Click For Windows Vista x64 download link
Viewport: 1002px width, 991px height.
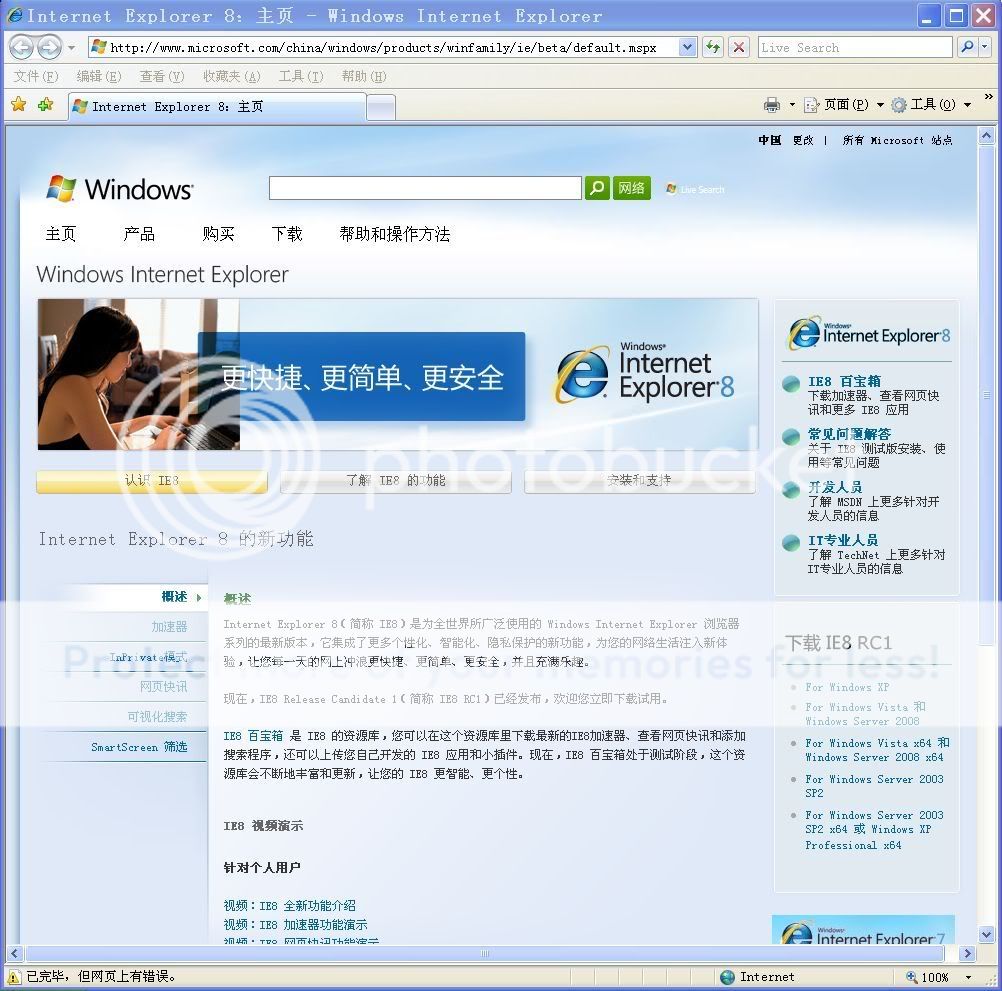click(877, 750)
